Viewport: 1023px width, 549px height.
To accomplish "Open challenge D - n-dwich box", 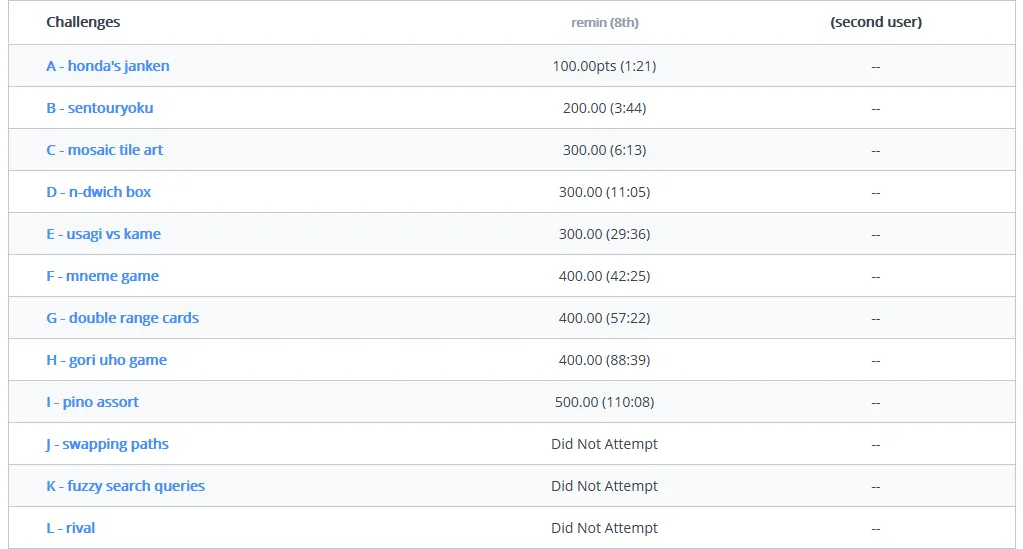I will [99, 192].
